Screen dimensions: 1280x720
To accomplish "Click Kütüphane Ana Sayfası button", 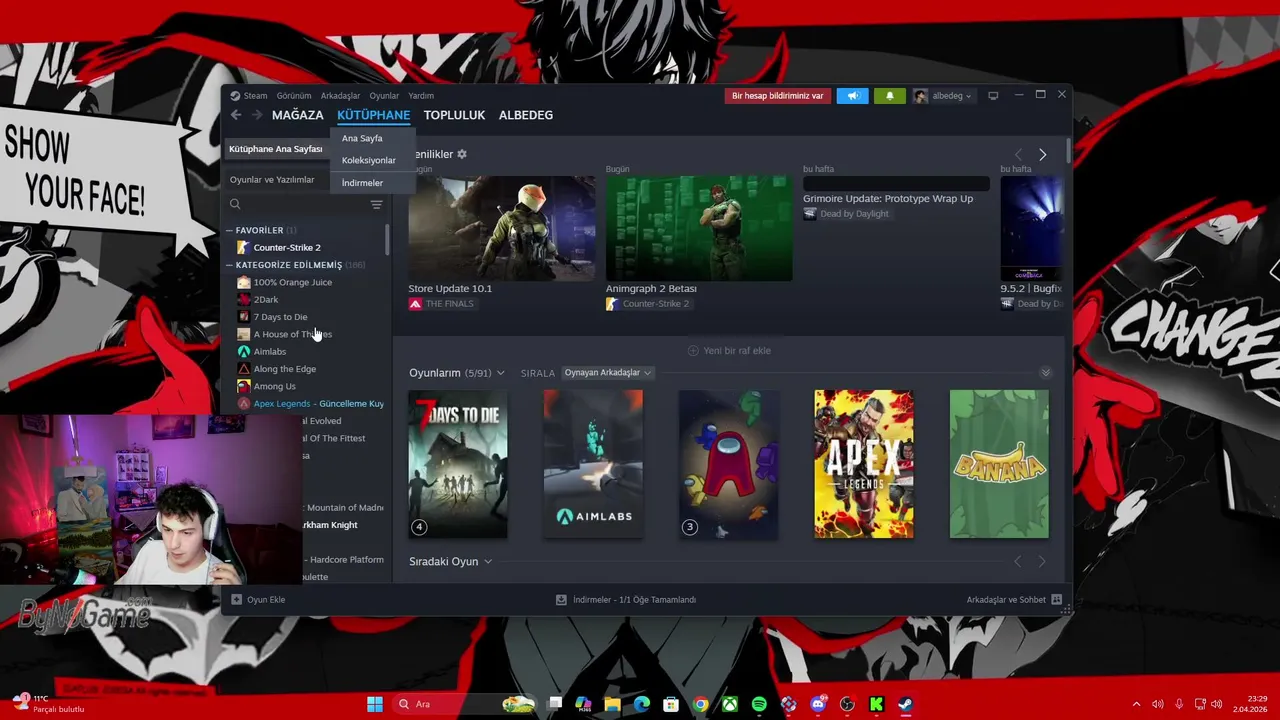I will pyautogui.click(x=276, y=149).
